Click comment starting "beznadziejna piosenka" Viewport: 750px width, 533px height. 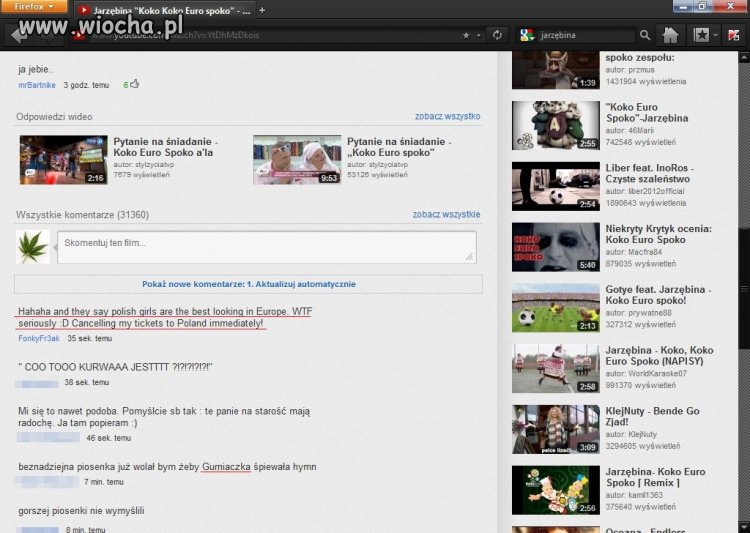(x=167, y=466)
